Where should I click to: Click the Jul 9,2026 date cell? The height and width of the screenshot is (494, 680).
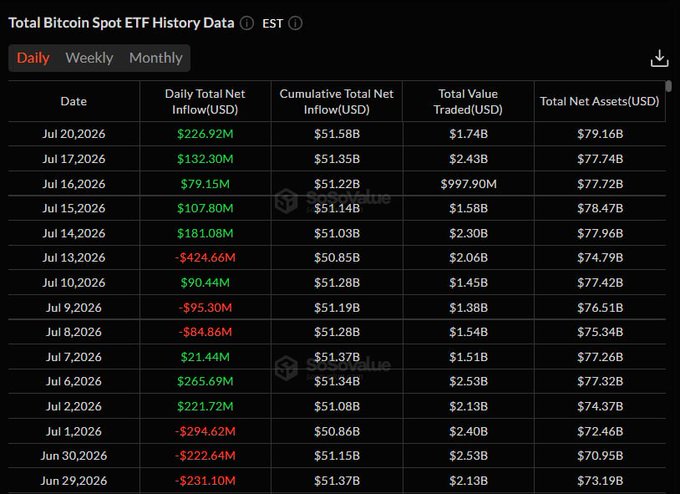(x=74, y=308)
